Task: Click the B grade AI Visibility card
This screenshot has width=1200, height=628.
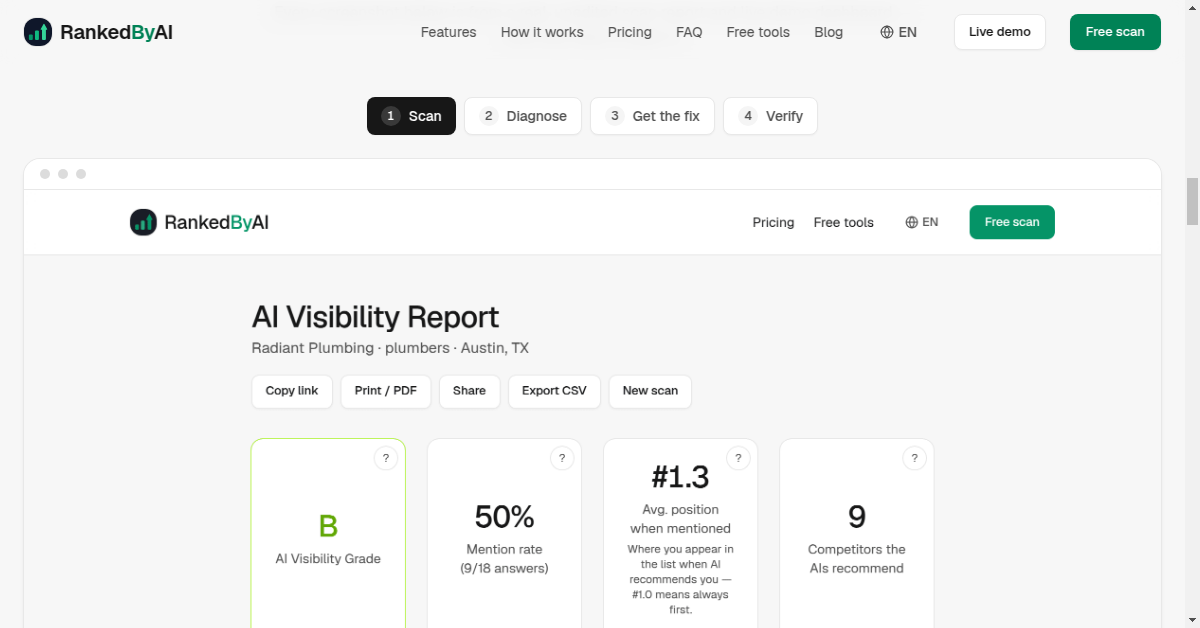Action: click(x=328, y=533)
